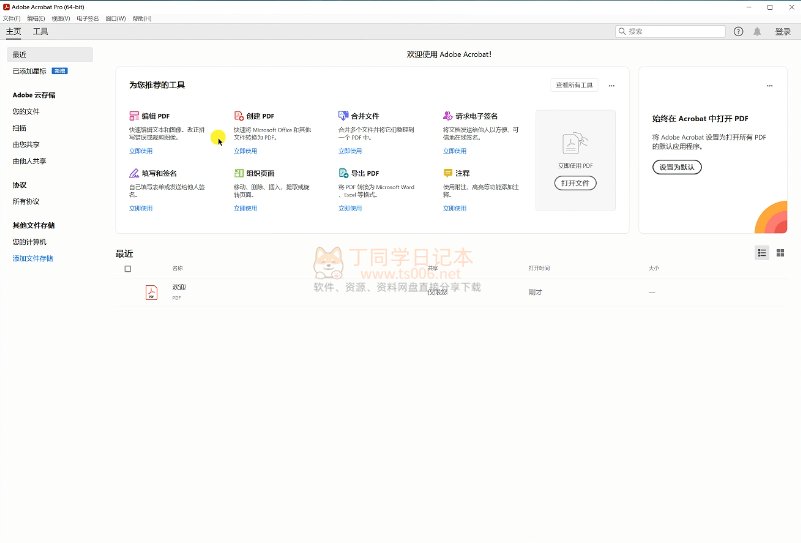This screenshot has width=801, height=543.
Task: Click the 新增 badge beside 已添加星标
Action: tap(60, 71)
